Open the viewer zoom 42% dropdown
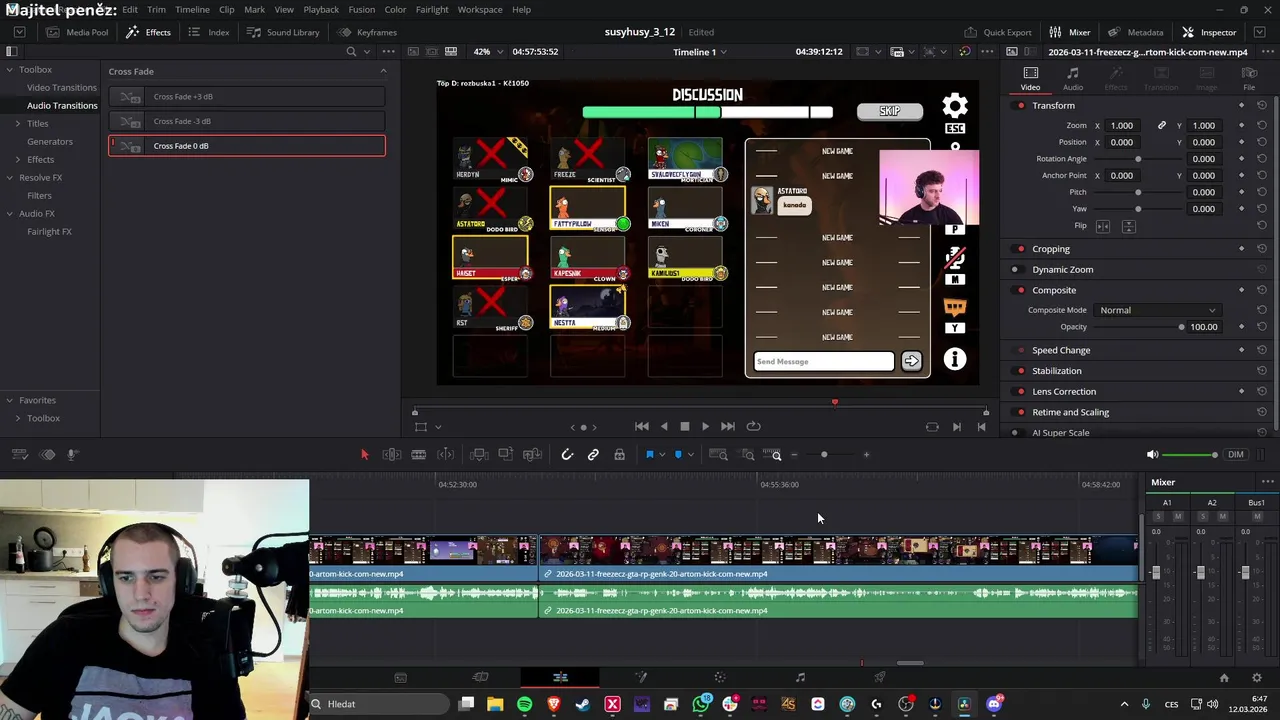This screenshot has height=720, width=1280. pyautogui.click(x=487, y=52)
